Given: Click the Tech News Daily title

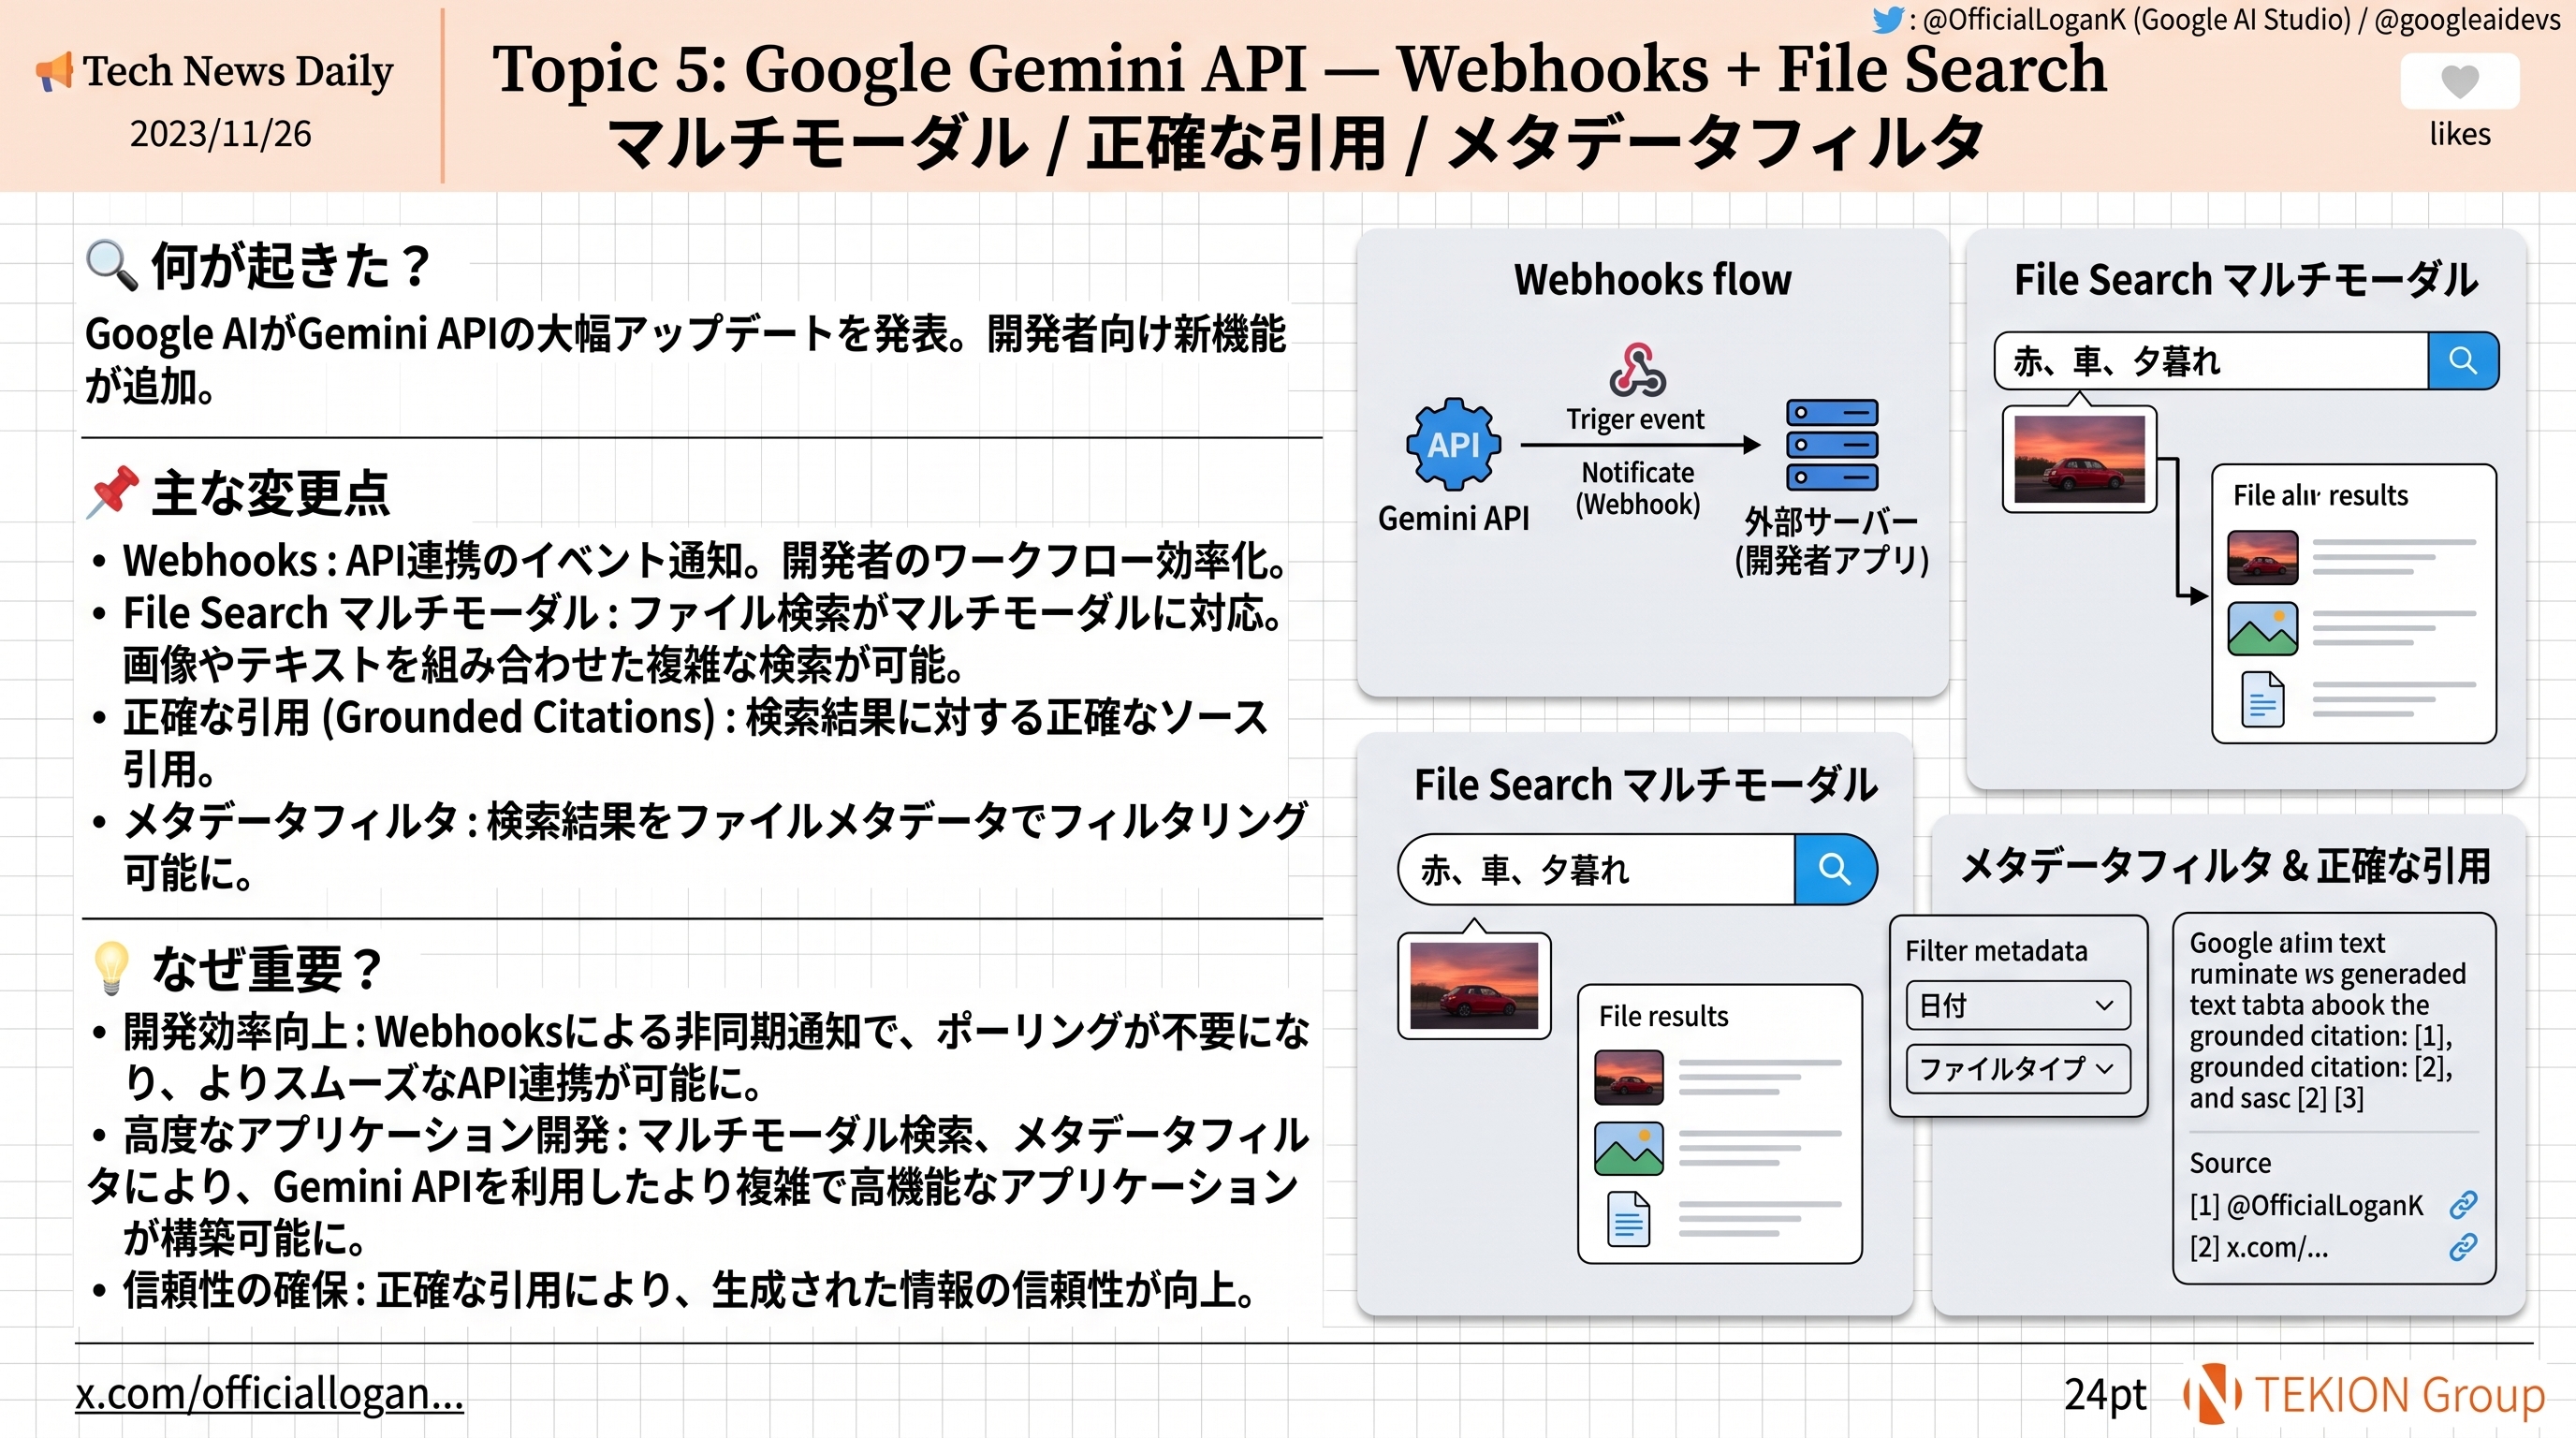Looking at the screenshot, I should pos(238,70).
